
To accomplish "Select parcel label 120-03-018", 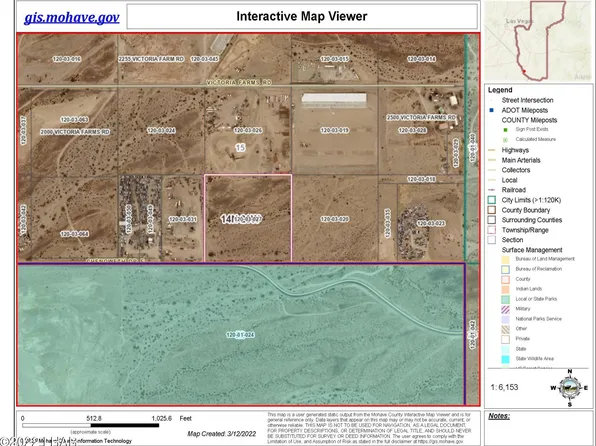I will point(422,179).
